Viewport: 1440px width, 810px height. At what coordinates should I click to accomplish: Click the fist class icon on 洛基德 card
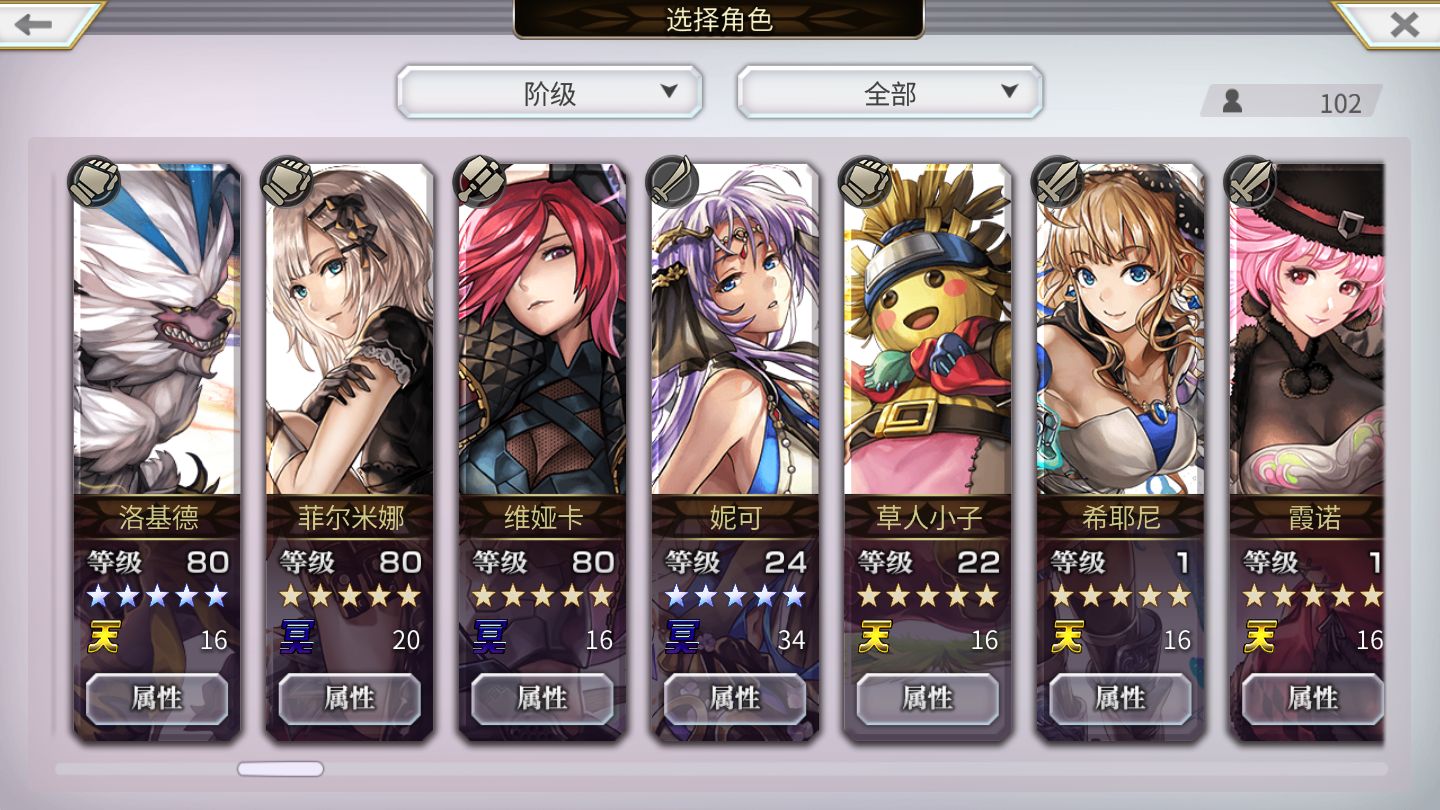(x=93, y=181)
